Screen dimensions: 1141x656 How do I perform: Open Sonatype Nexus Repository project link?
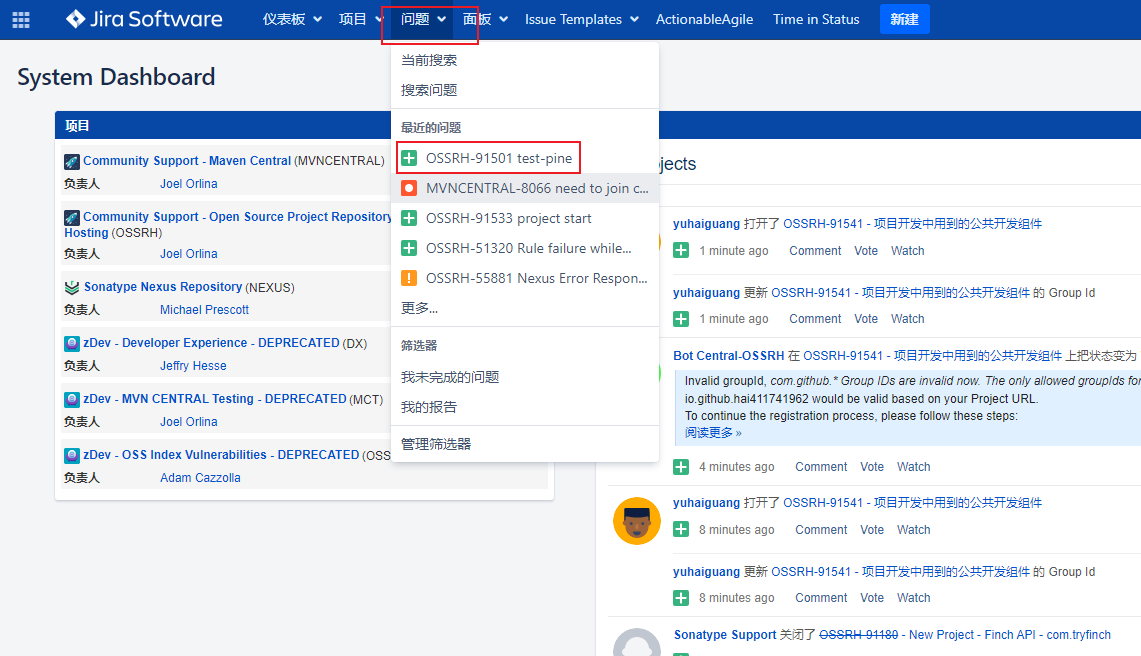[163, 287]
